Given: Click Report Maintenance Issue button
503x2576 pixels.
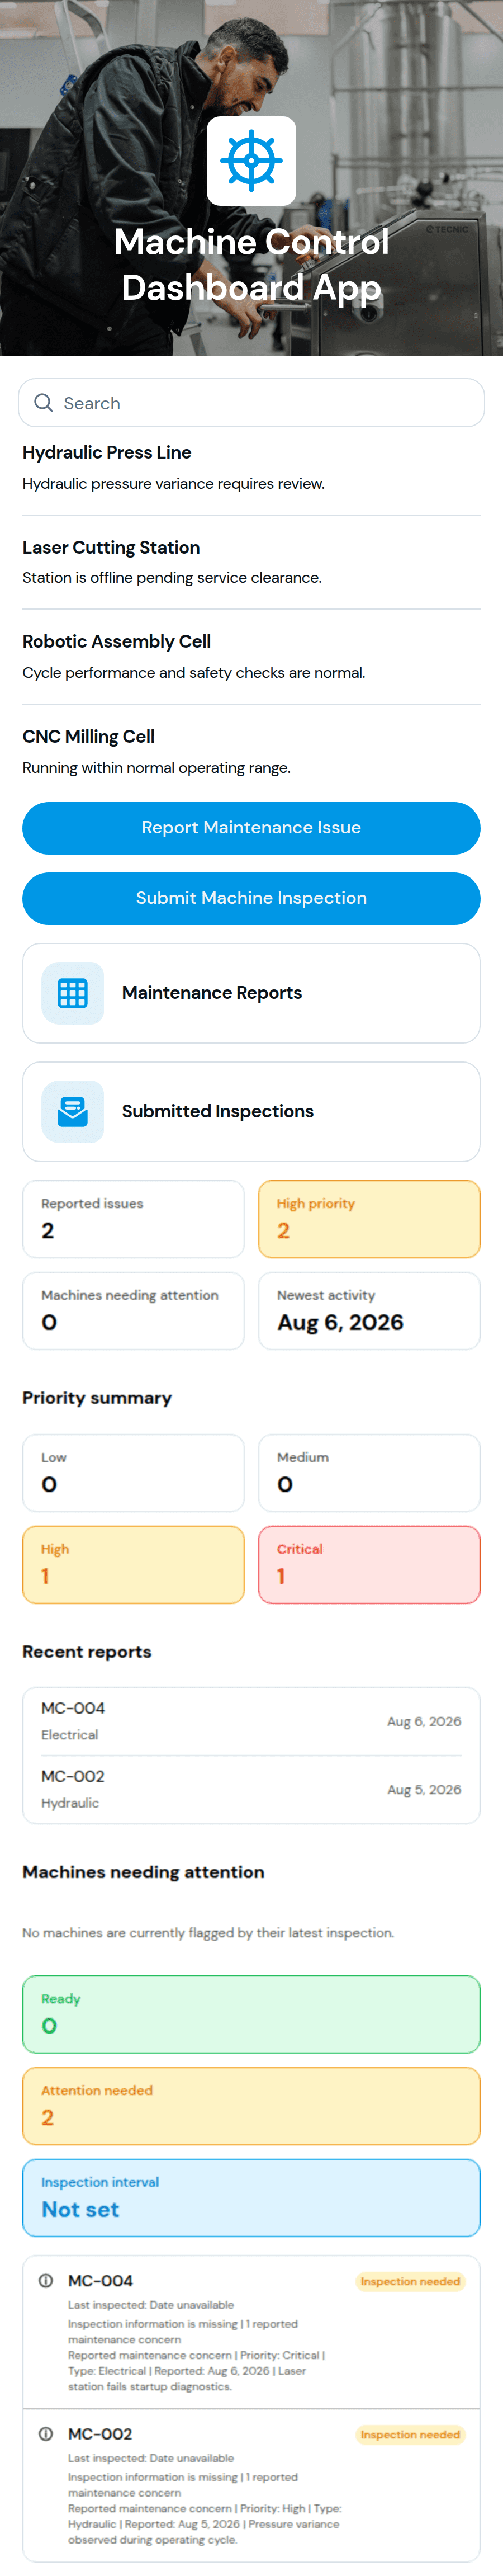Looking at the screenshot, I should point(251,828).
